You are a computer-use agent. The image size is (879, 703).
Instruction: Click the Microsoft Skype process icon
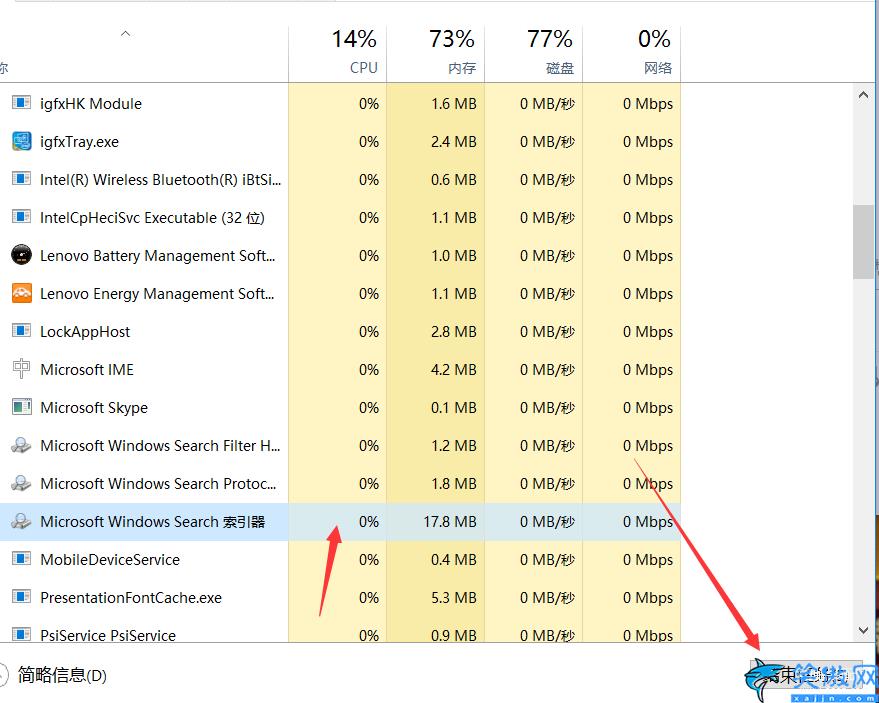(x=21, y=407)
